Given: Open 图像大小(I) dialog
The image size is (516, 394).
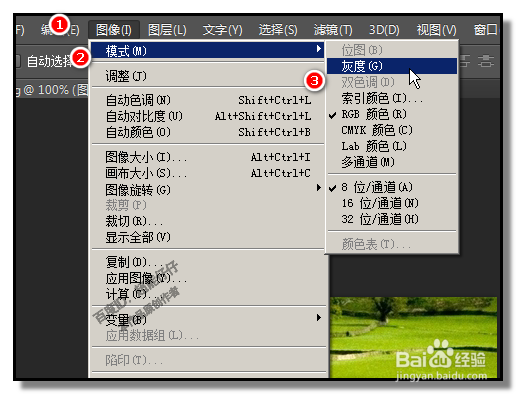Looking at the screenshot, I should [x=208, y=157].
